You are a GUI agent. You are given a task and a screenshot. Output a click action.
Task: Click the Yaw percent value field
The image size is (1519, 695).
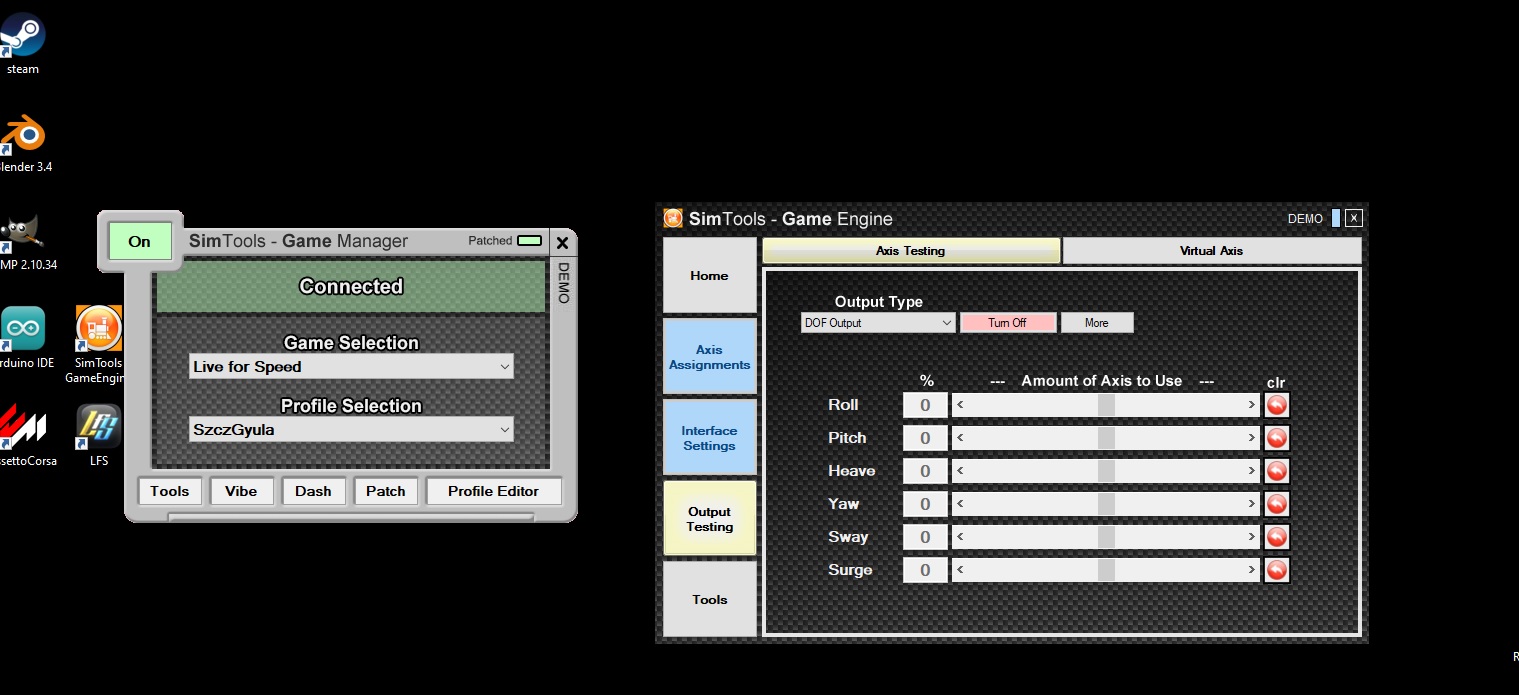point(925,504)
